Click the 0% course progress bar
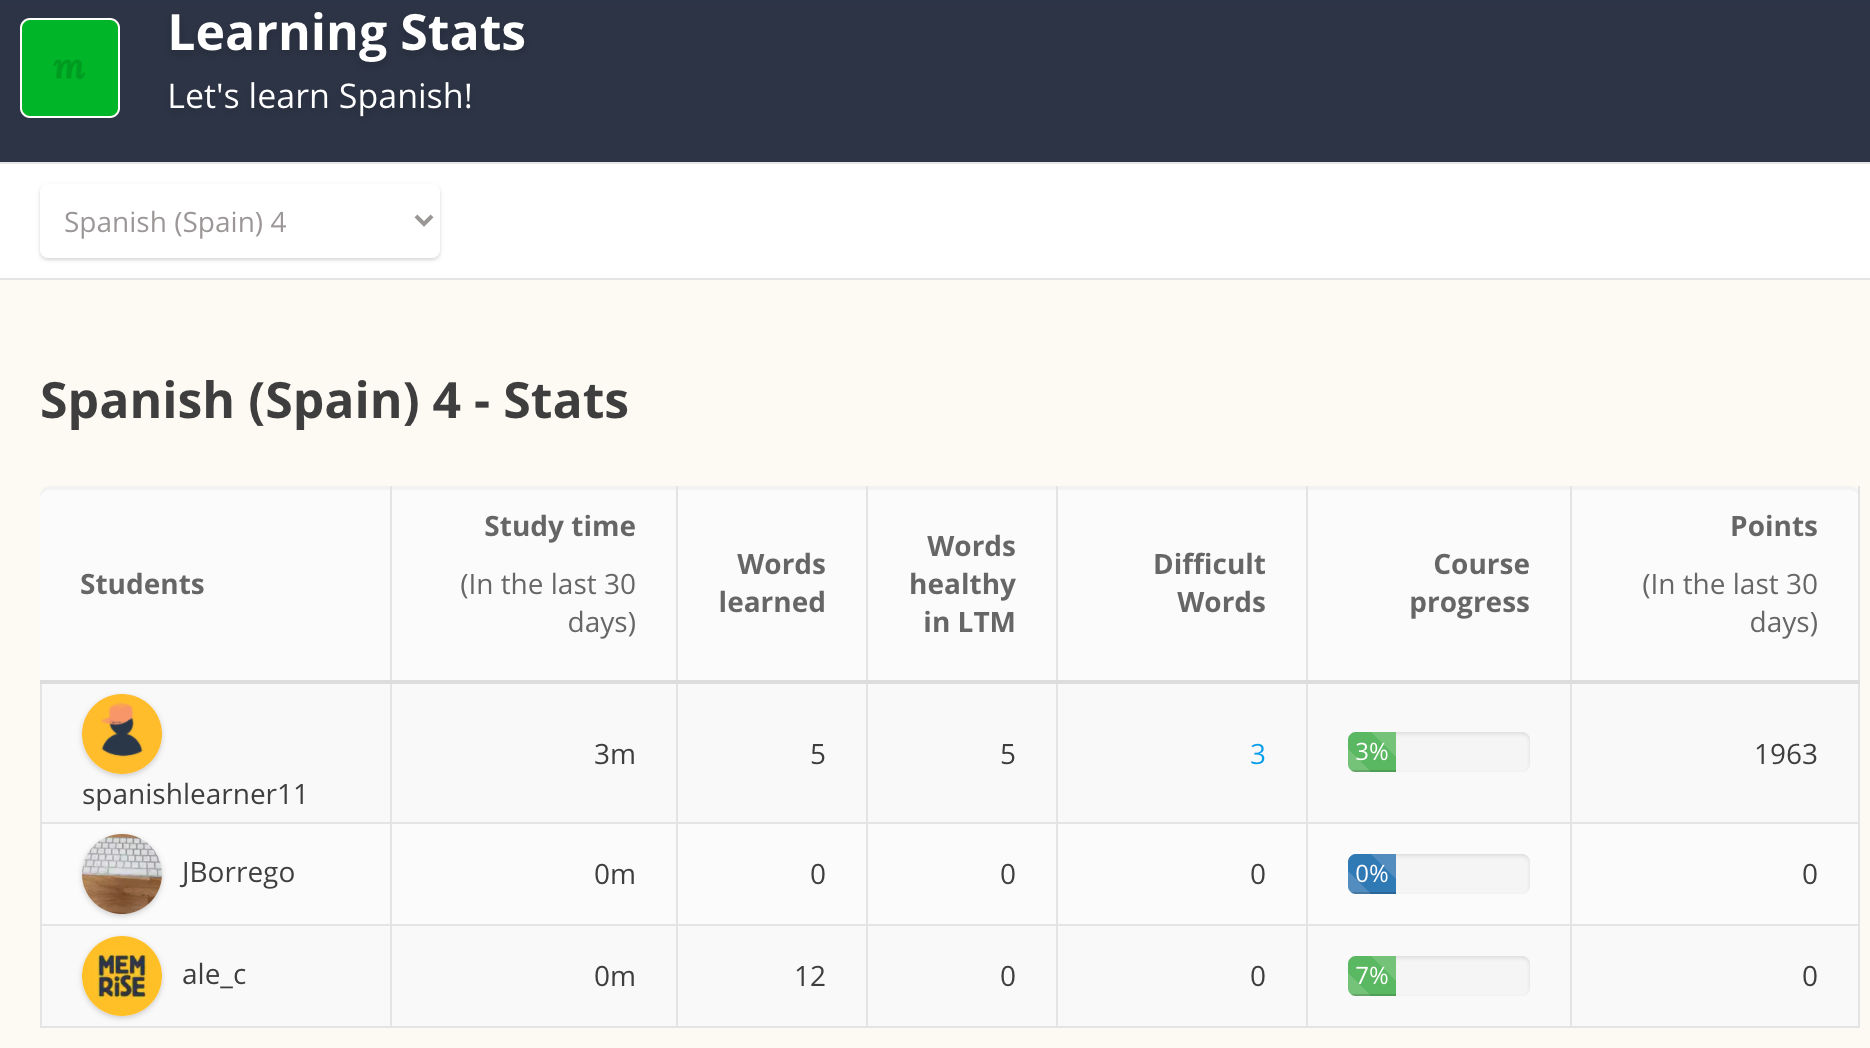This screenshot has height=1048, width=1870. click(x=1438, y=874)
